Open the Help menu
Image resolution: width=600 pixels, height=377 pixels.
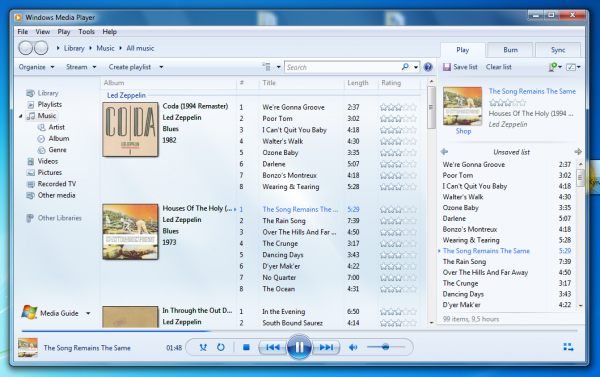[x=109, y=32]
